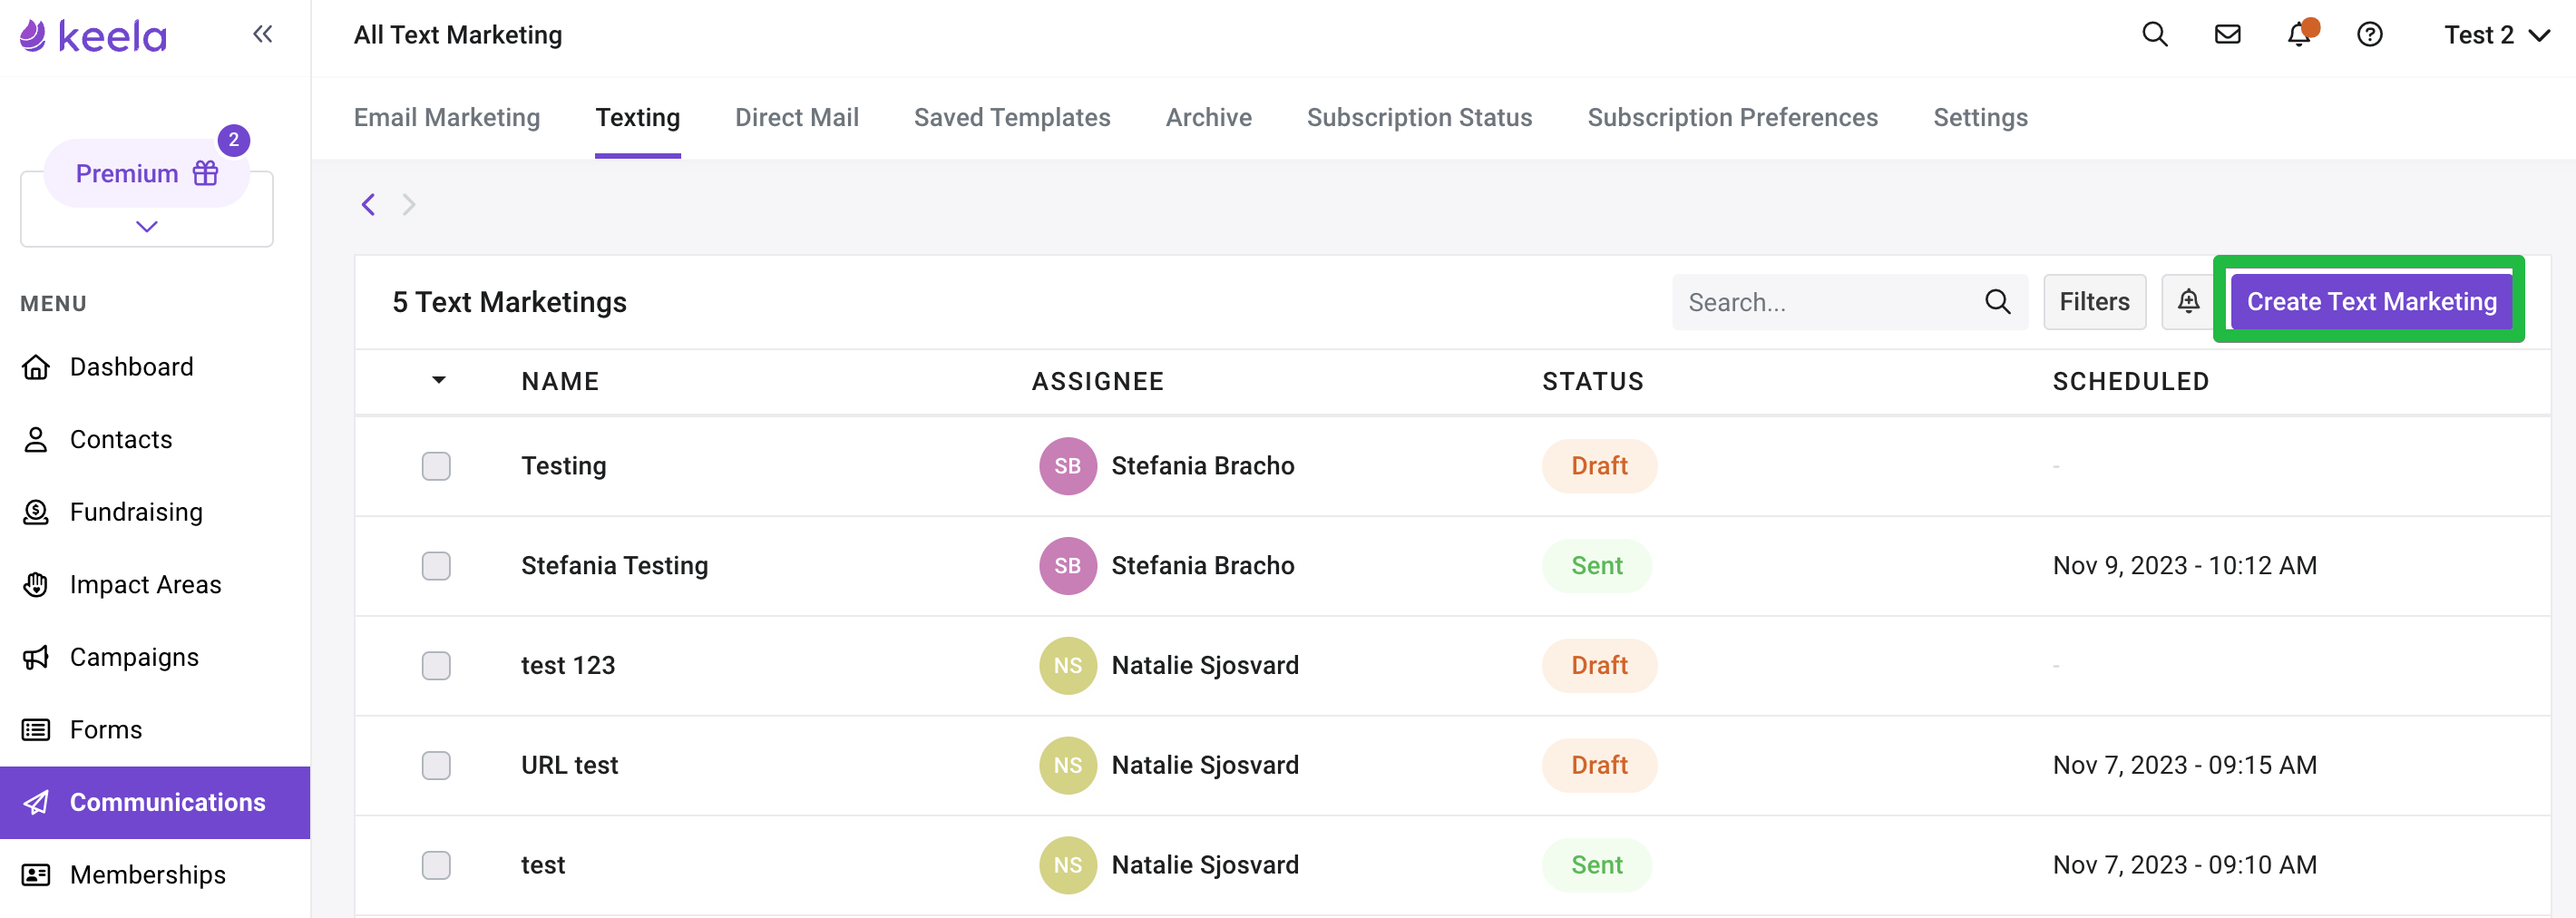This screenshot has height=918, width=2576.
Task: Click the Communications paper plane icon
Action: click(36, 802)
